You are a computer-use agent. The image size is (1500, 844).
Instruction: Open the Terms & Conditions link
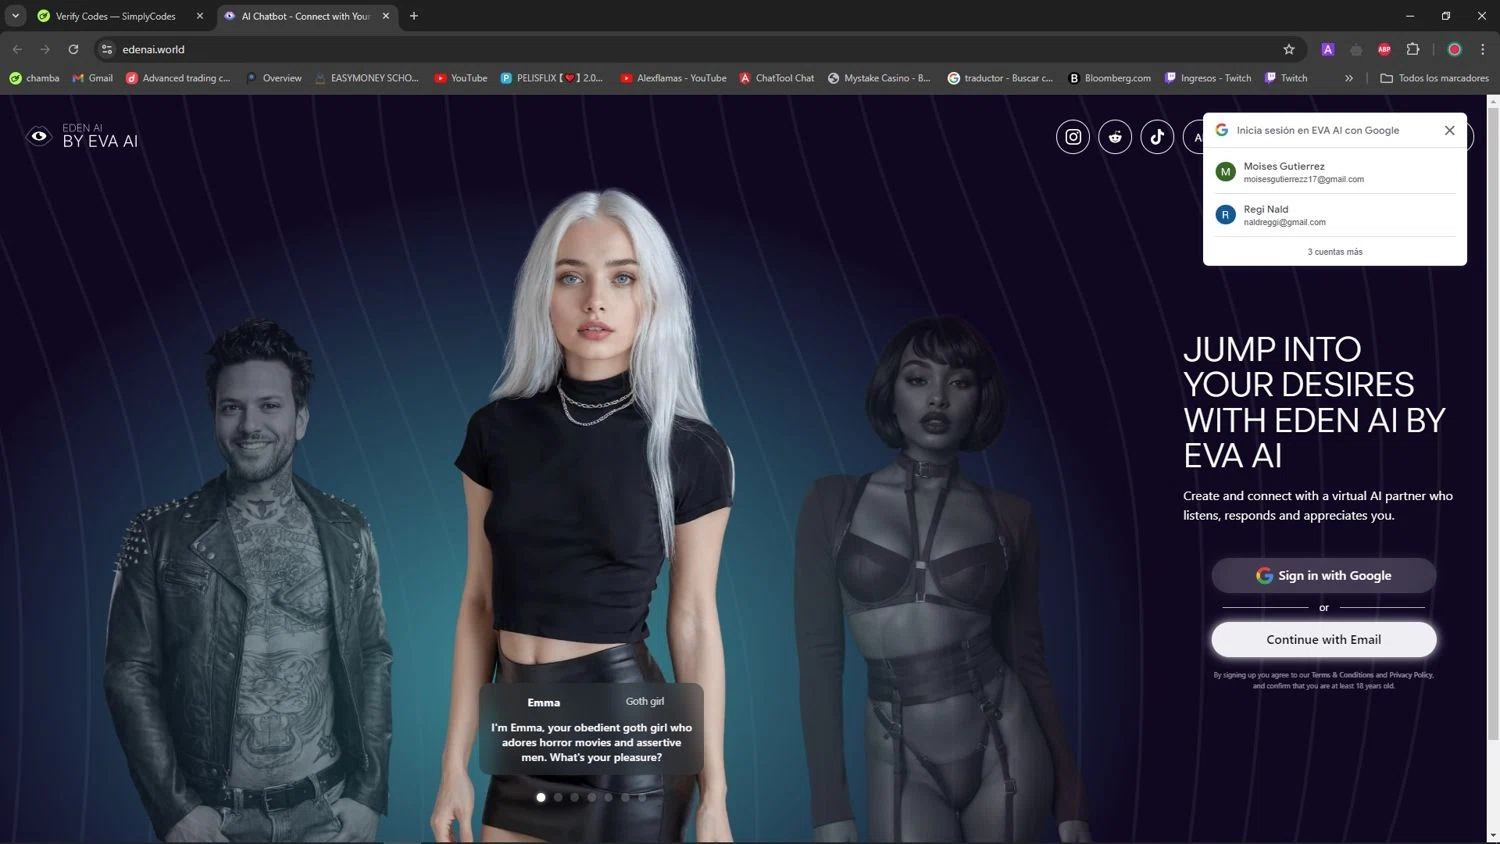(1342, 675)
